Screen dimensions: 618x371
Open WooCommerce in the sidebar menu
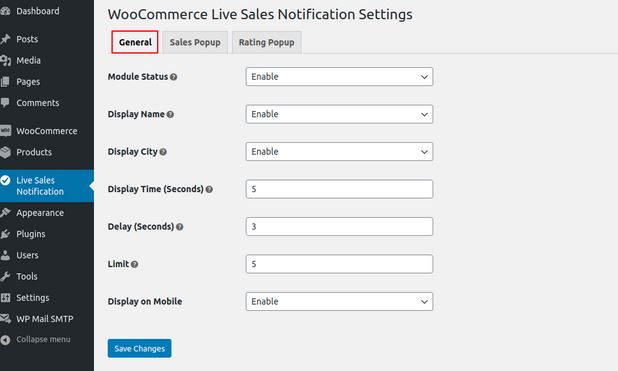(47, 131)
